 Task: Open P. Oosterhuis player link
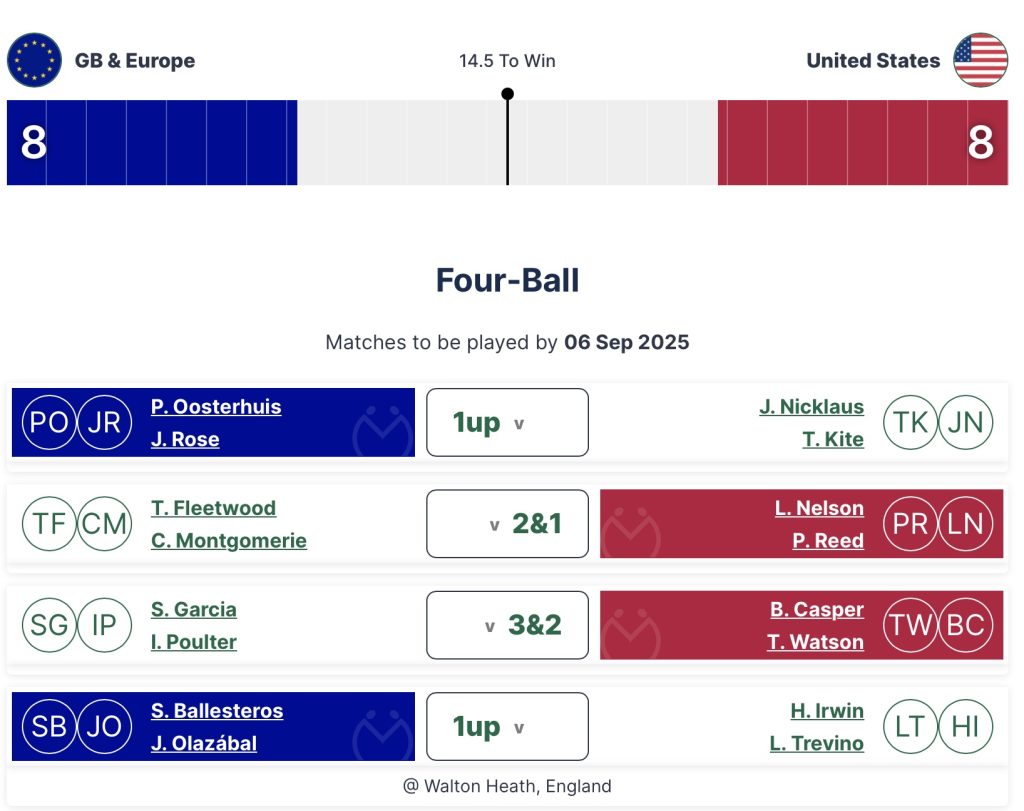tap(216, 407)
